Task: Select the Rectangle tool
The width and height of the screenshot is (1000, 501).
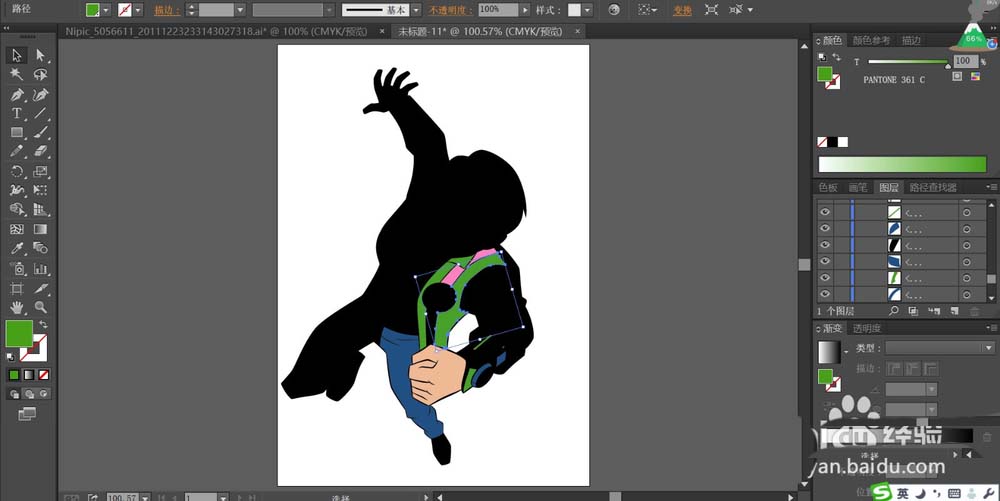Action: tap(17, 133)
